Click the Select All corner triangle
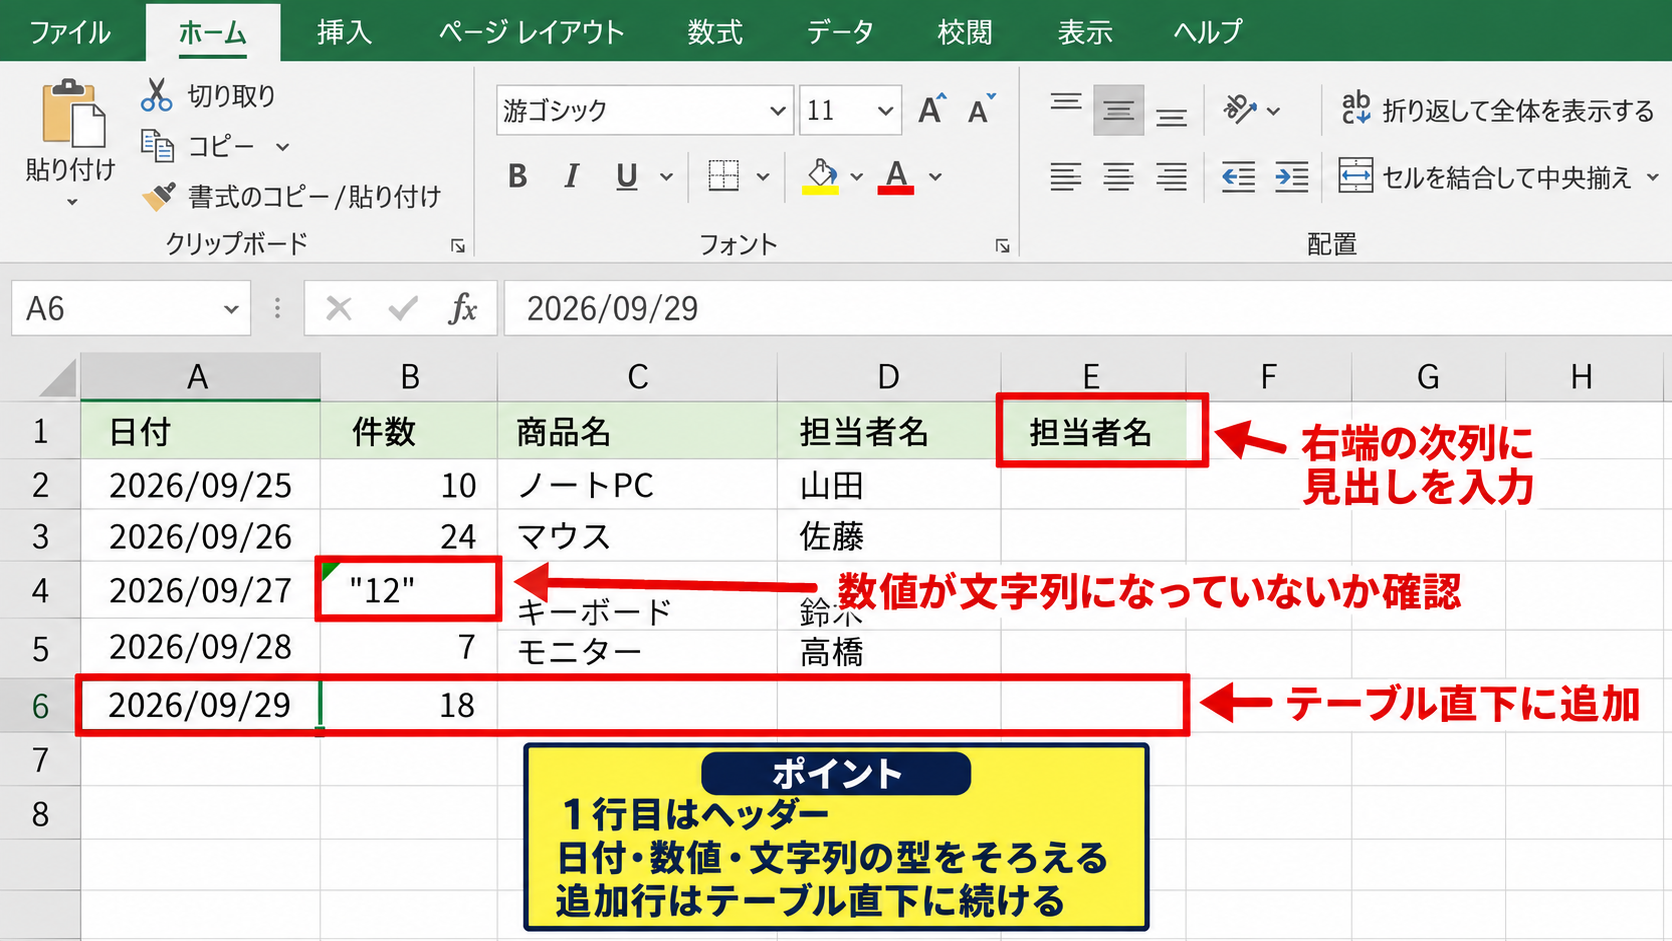This screenshot has height=941, width=1672. 56,380
